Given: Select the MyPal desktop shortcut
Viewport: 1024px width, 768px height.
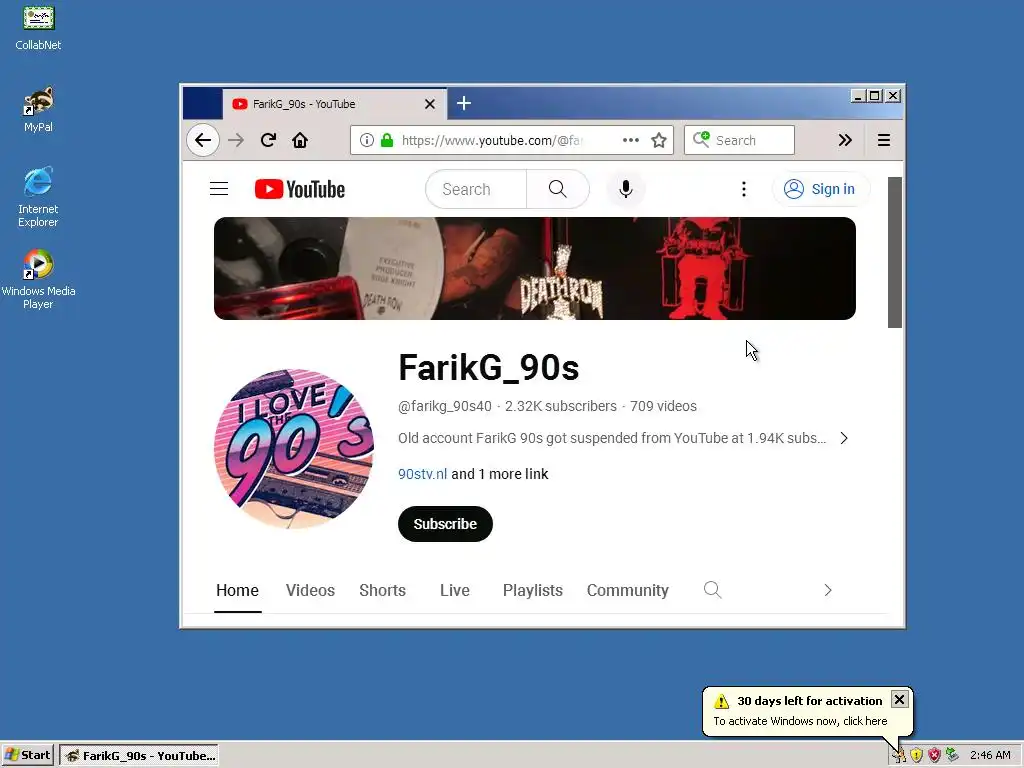Looking at the screenshot, I should coord(38,109).
